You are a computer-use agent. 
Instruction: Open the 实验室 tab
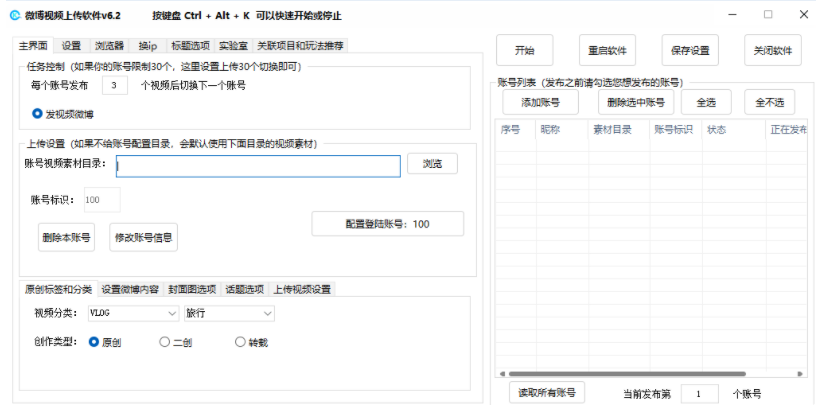click(233, 46)
